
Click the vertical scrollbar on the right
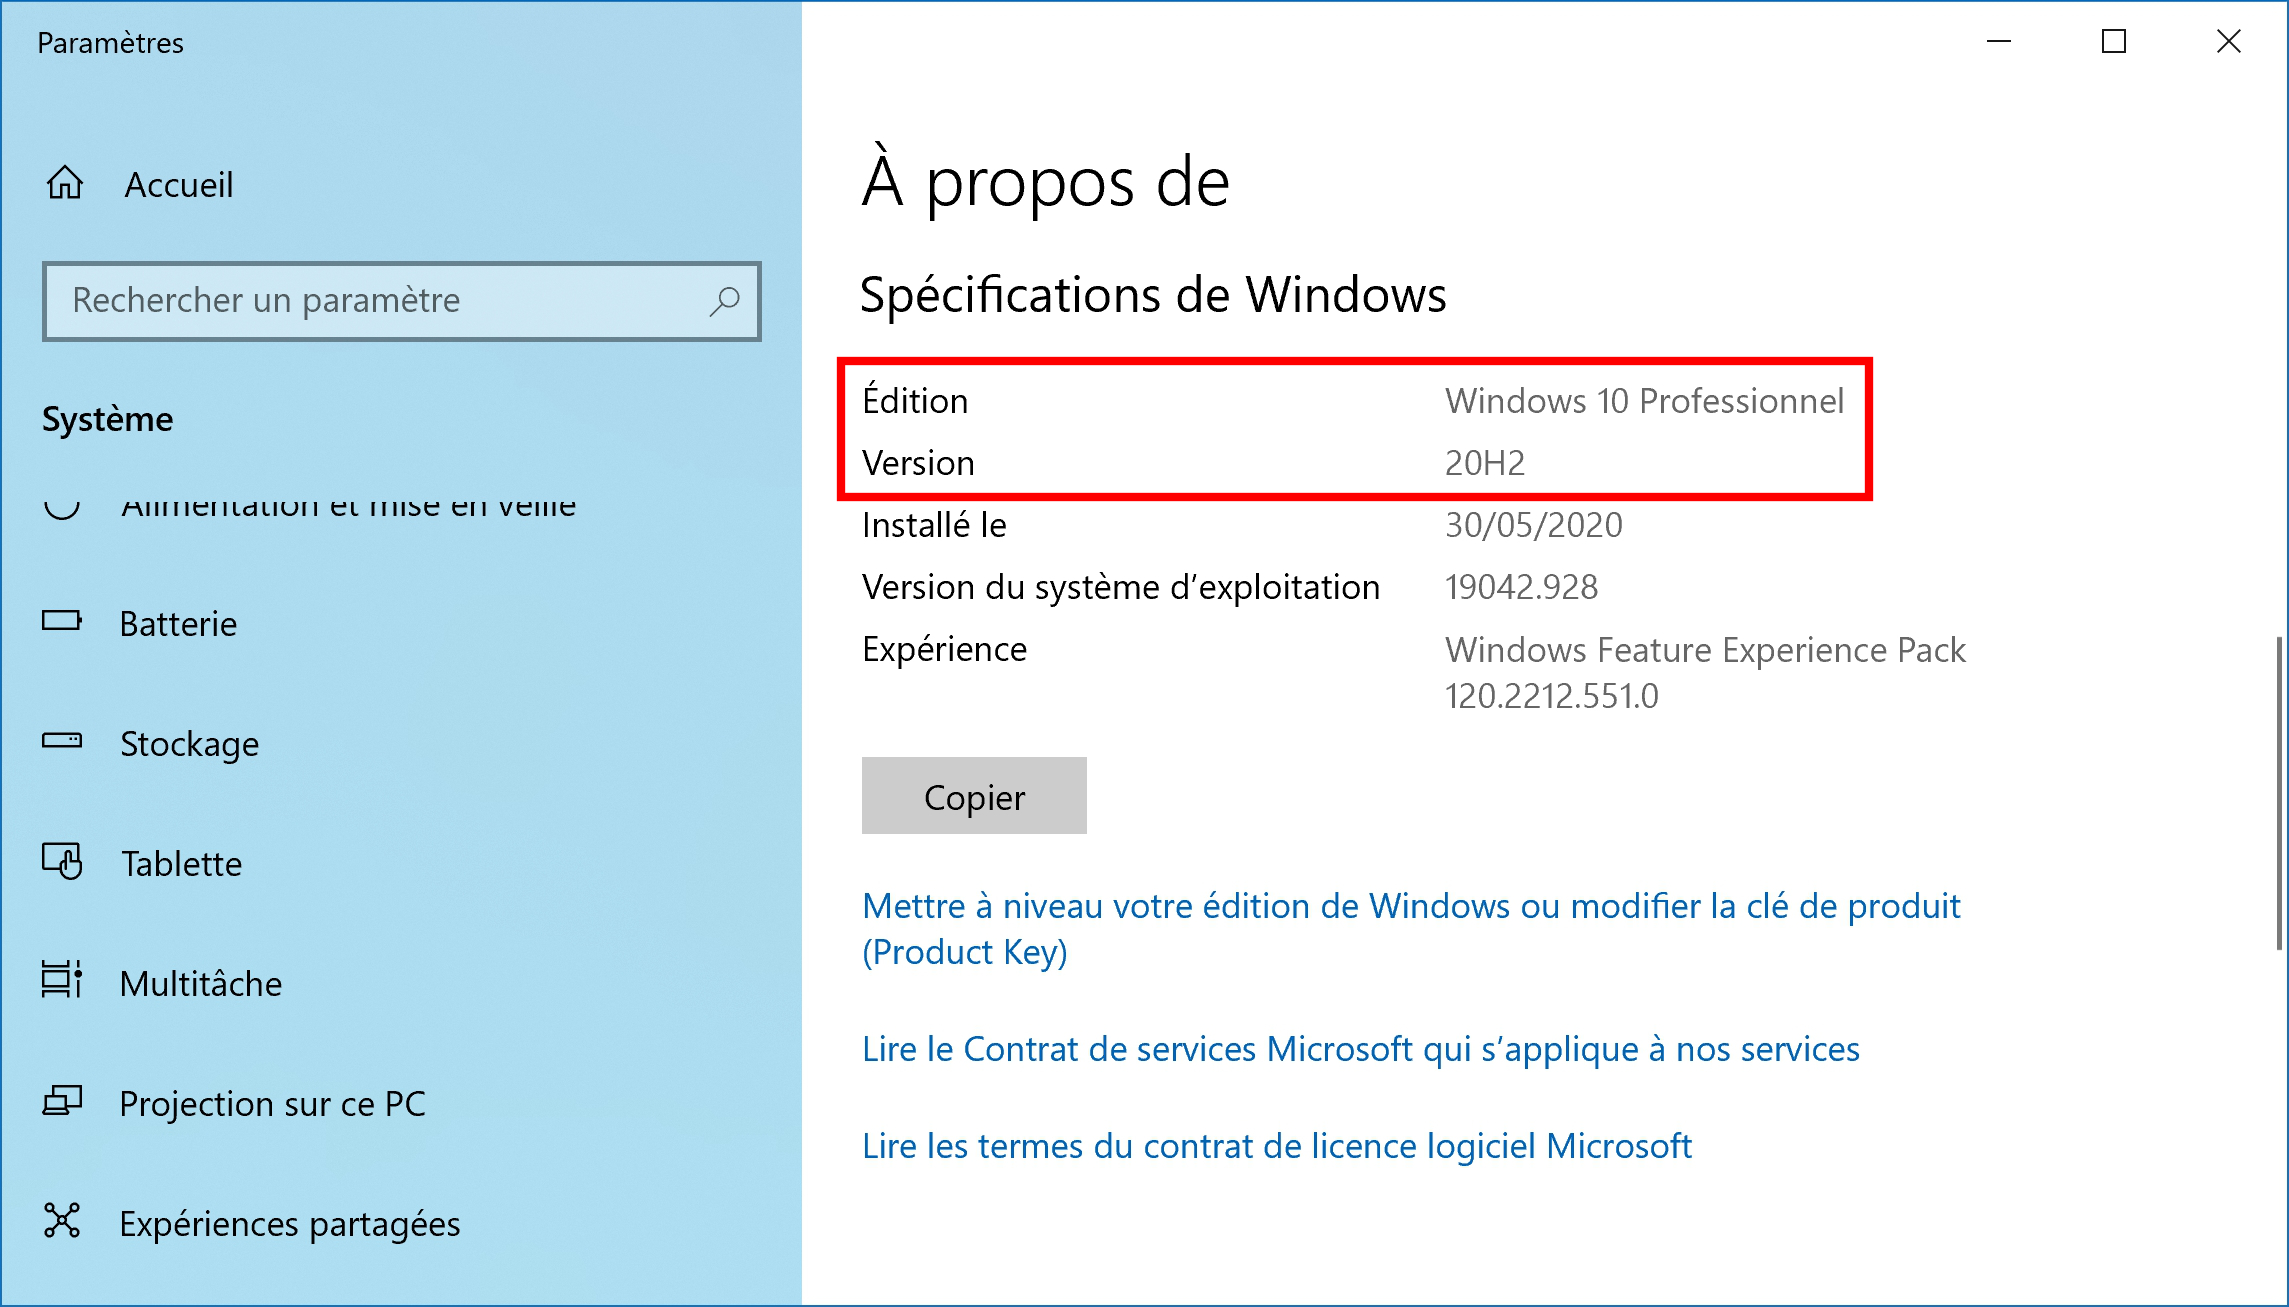tap(2279, 792)
